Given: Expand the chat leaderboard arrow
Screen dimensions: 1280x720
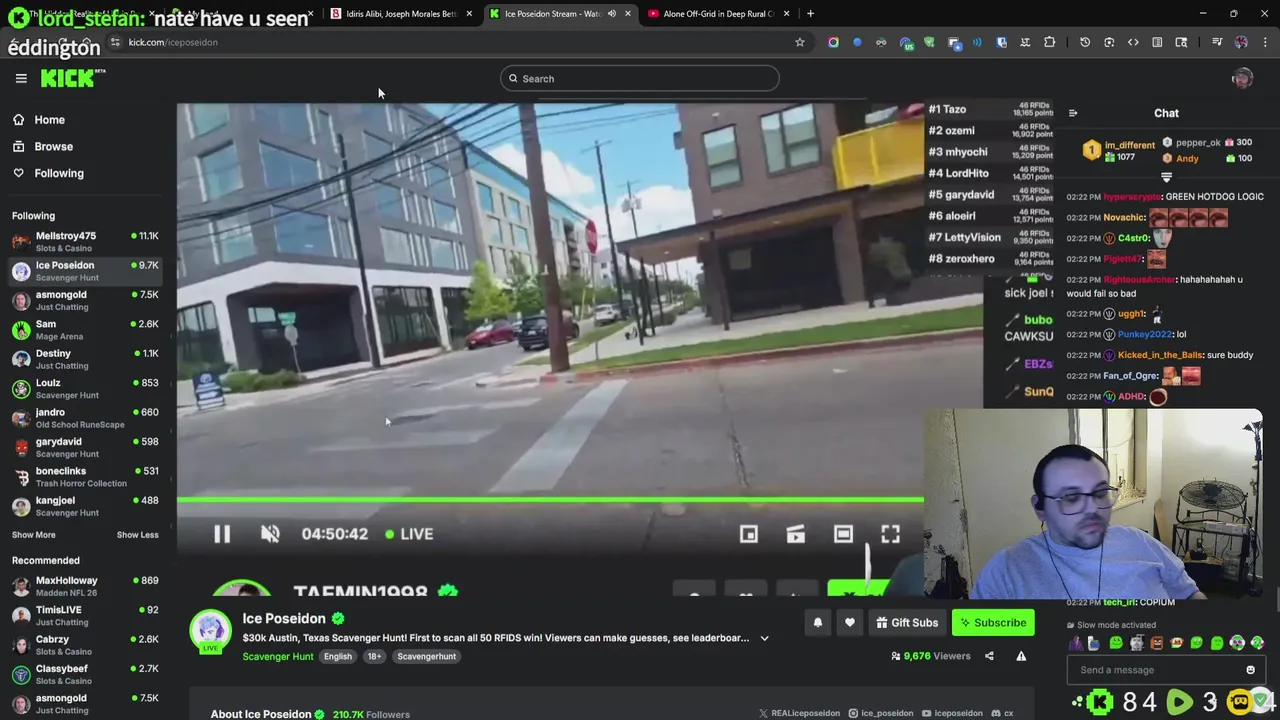Looking at the screenshot, I should [1166, 177].
